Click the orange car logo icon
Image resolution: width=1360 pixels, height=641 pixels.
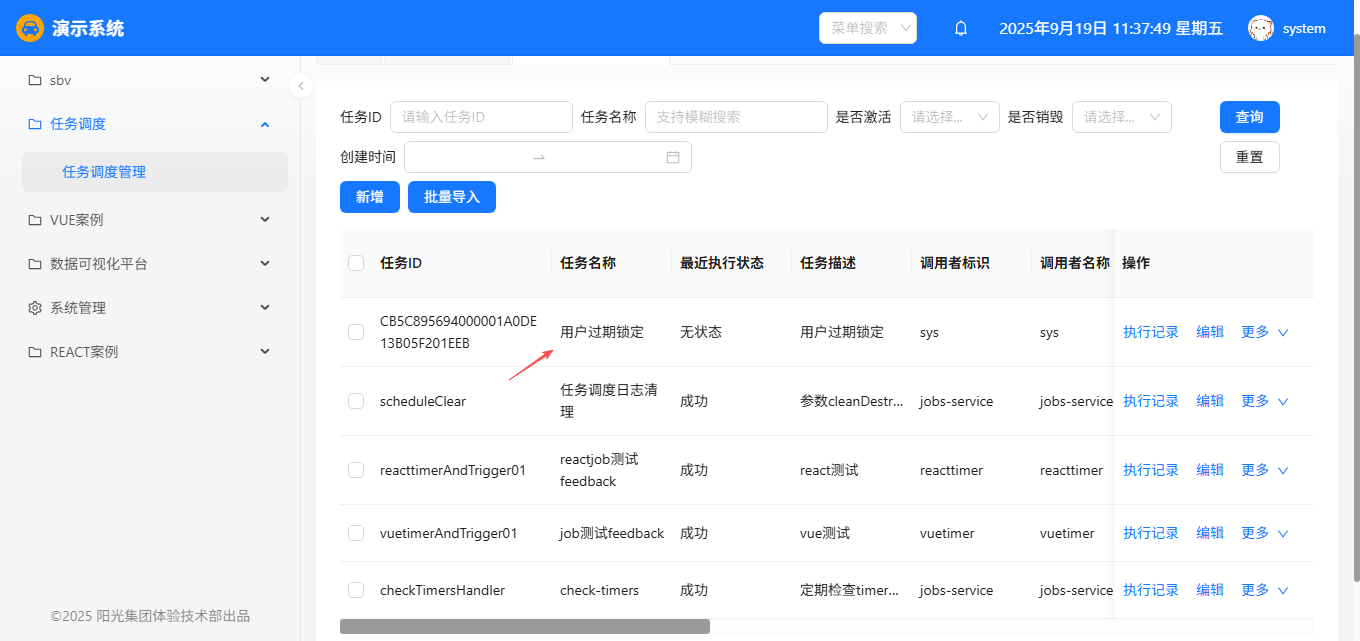30,28
